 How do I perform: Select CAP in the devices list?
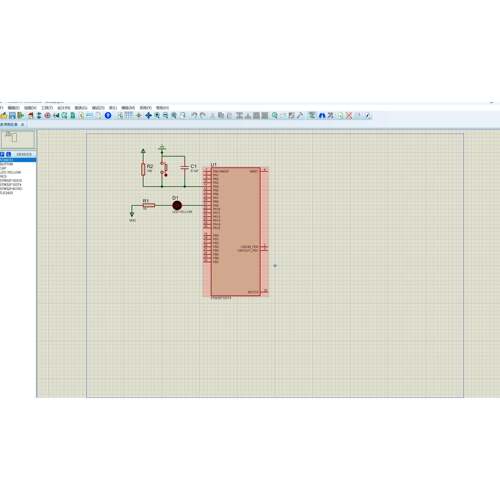point(3,168)
